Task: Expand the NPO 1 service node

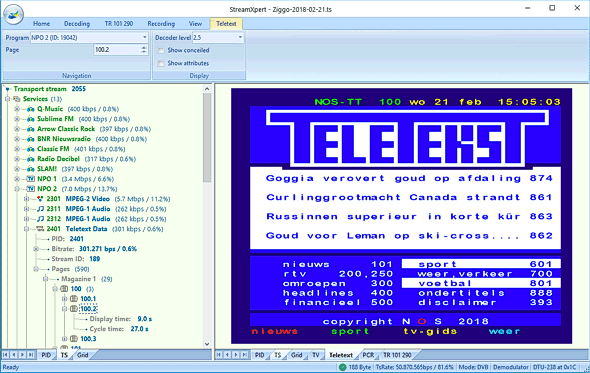Action: point(17,179)
